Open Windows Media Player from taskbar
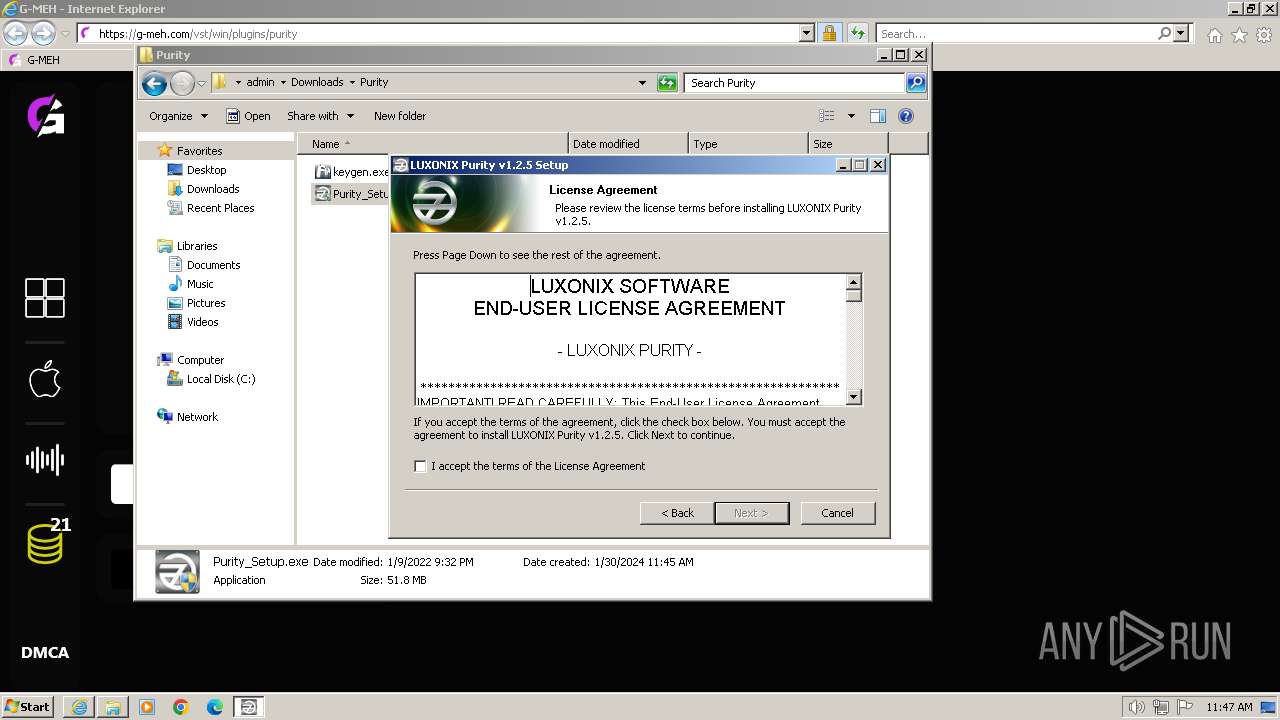This screenshot has width=1280, height=720. pos(147,707)
